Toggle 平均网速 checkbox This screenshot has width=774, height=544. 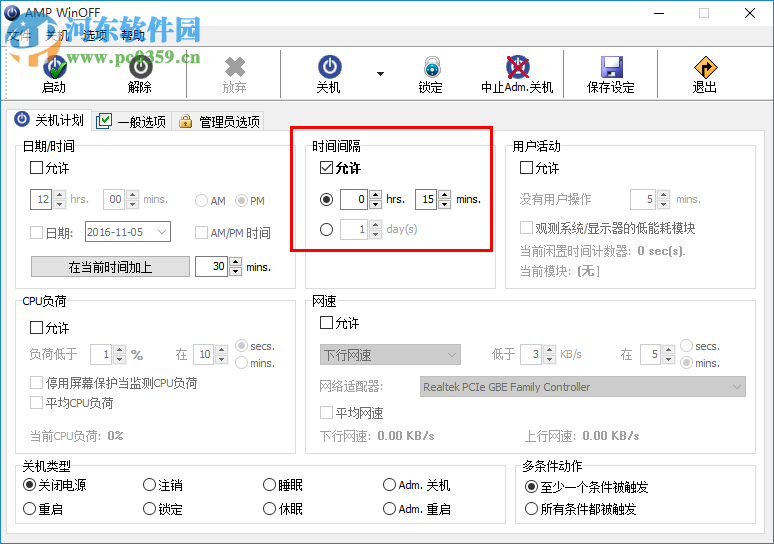pyautogui.click(x=326, y=412)
